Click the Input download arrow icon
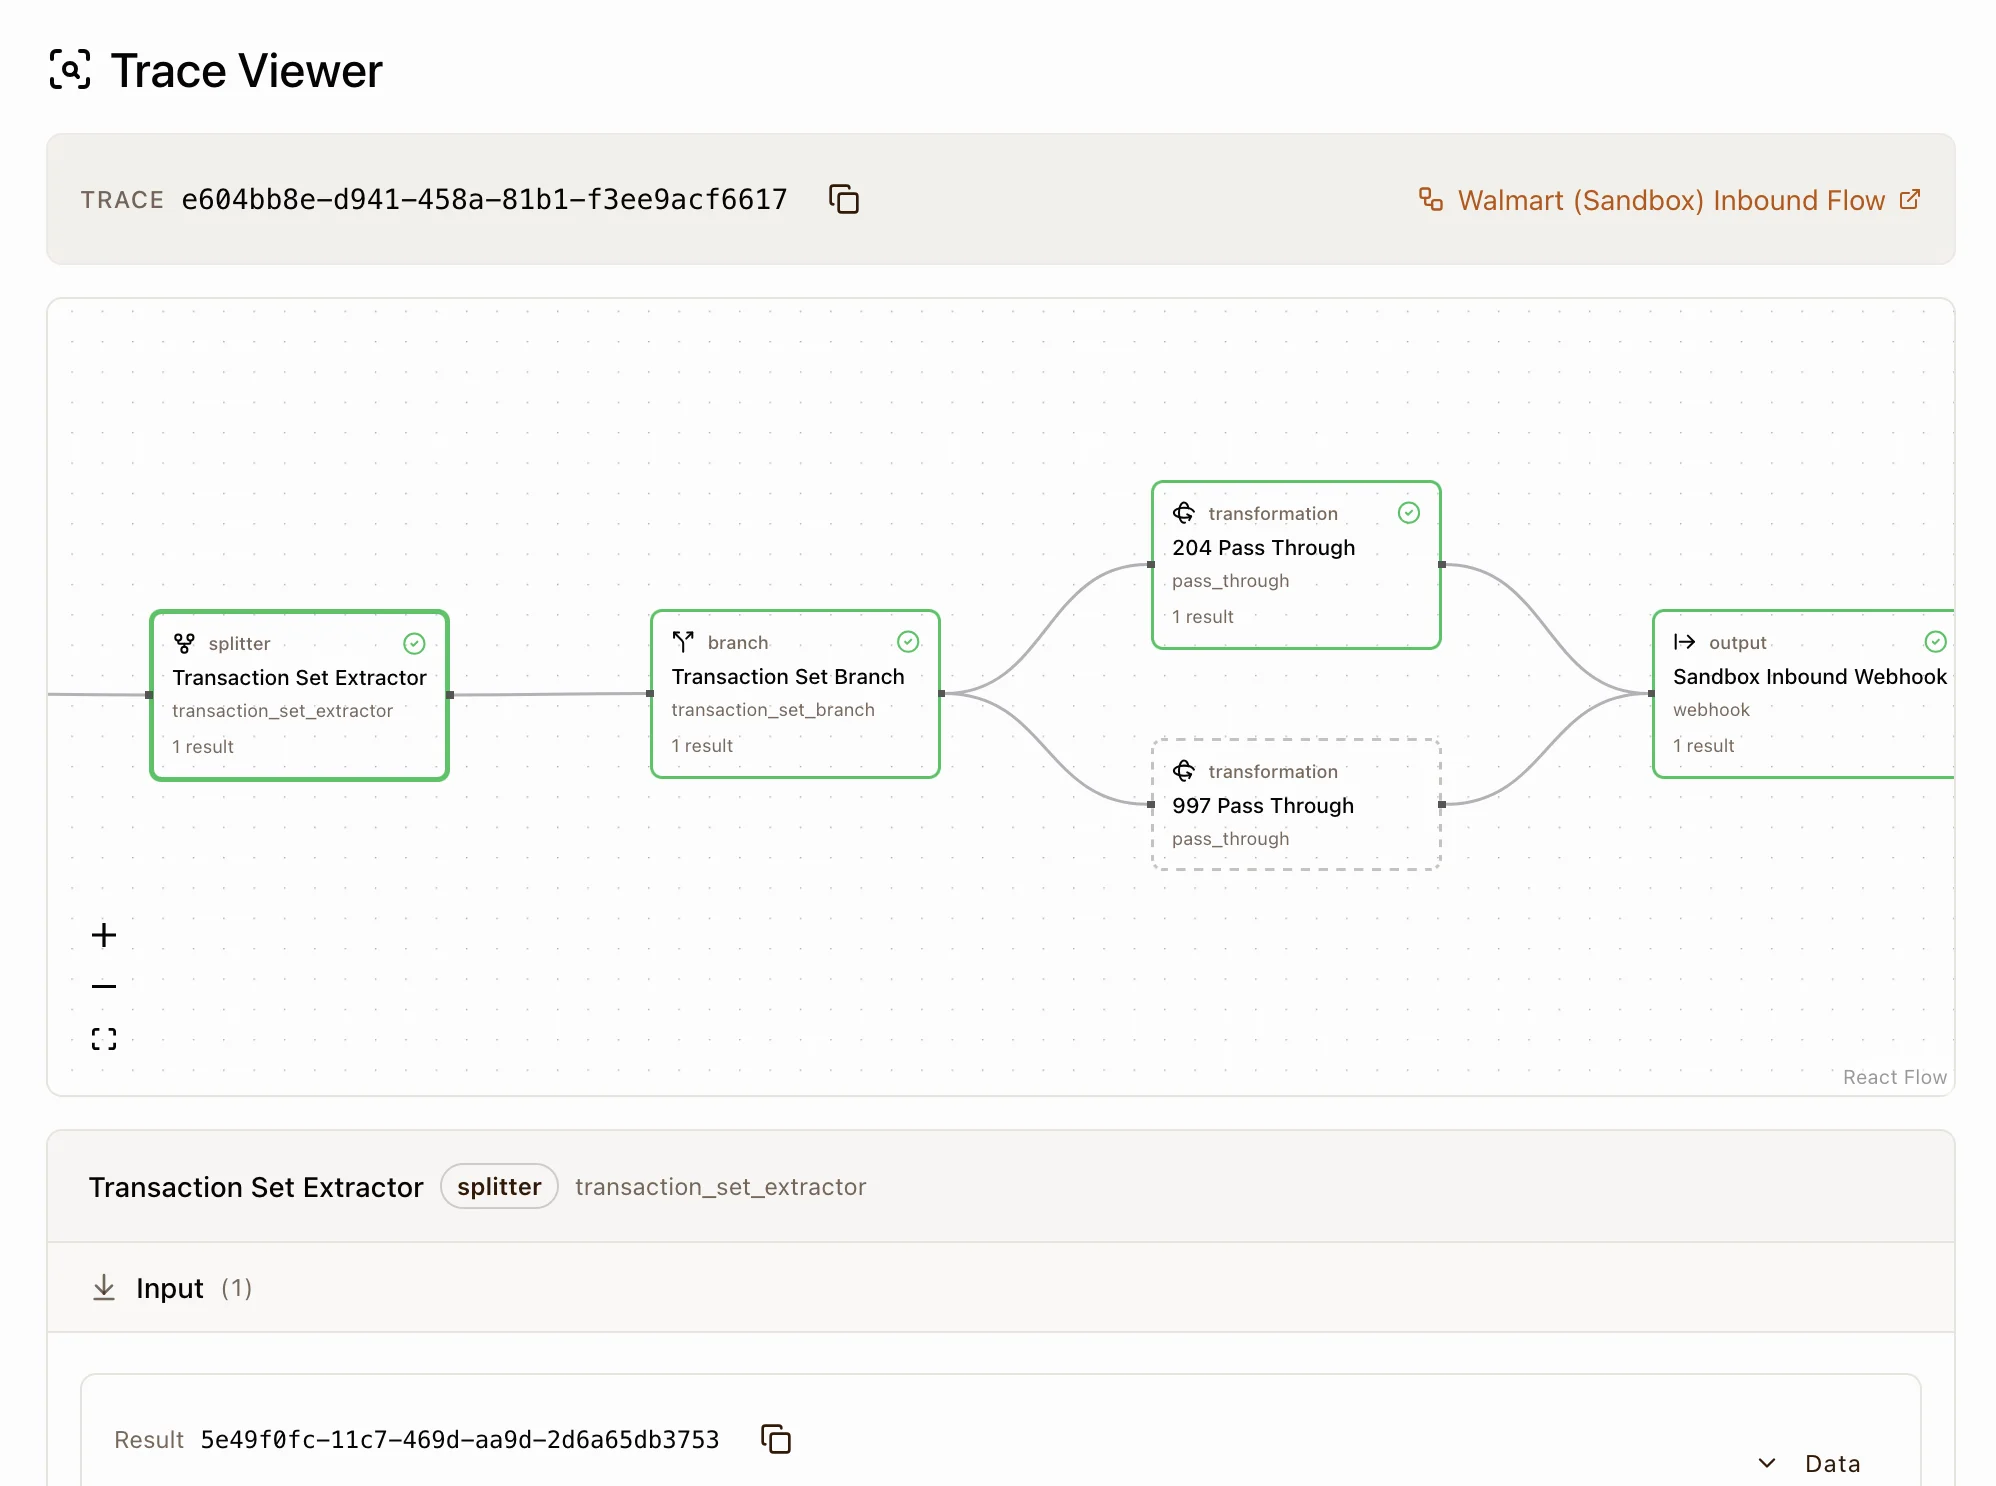Viewport: 1996px width, 1486px height. [x=104, y=1288]
